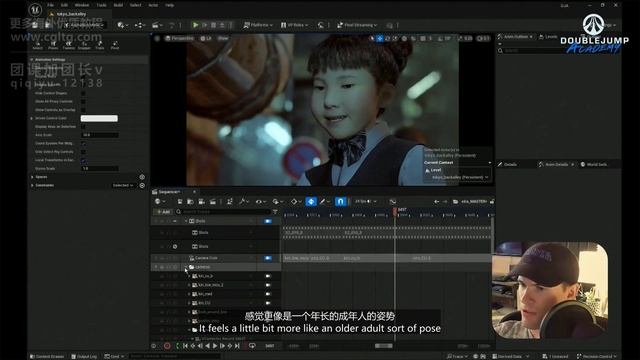Open the Tools menu
The width and height of the screenshot is (640, 360).
[x=101, y=5]
